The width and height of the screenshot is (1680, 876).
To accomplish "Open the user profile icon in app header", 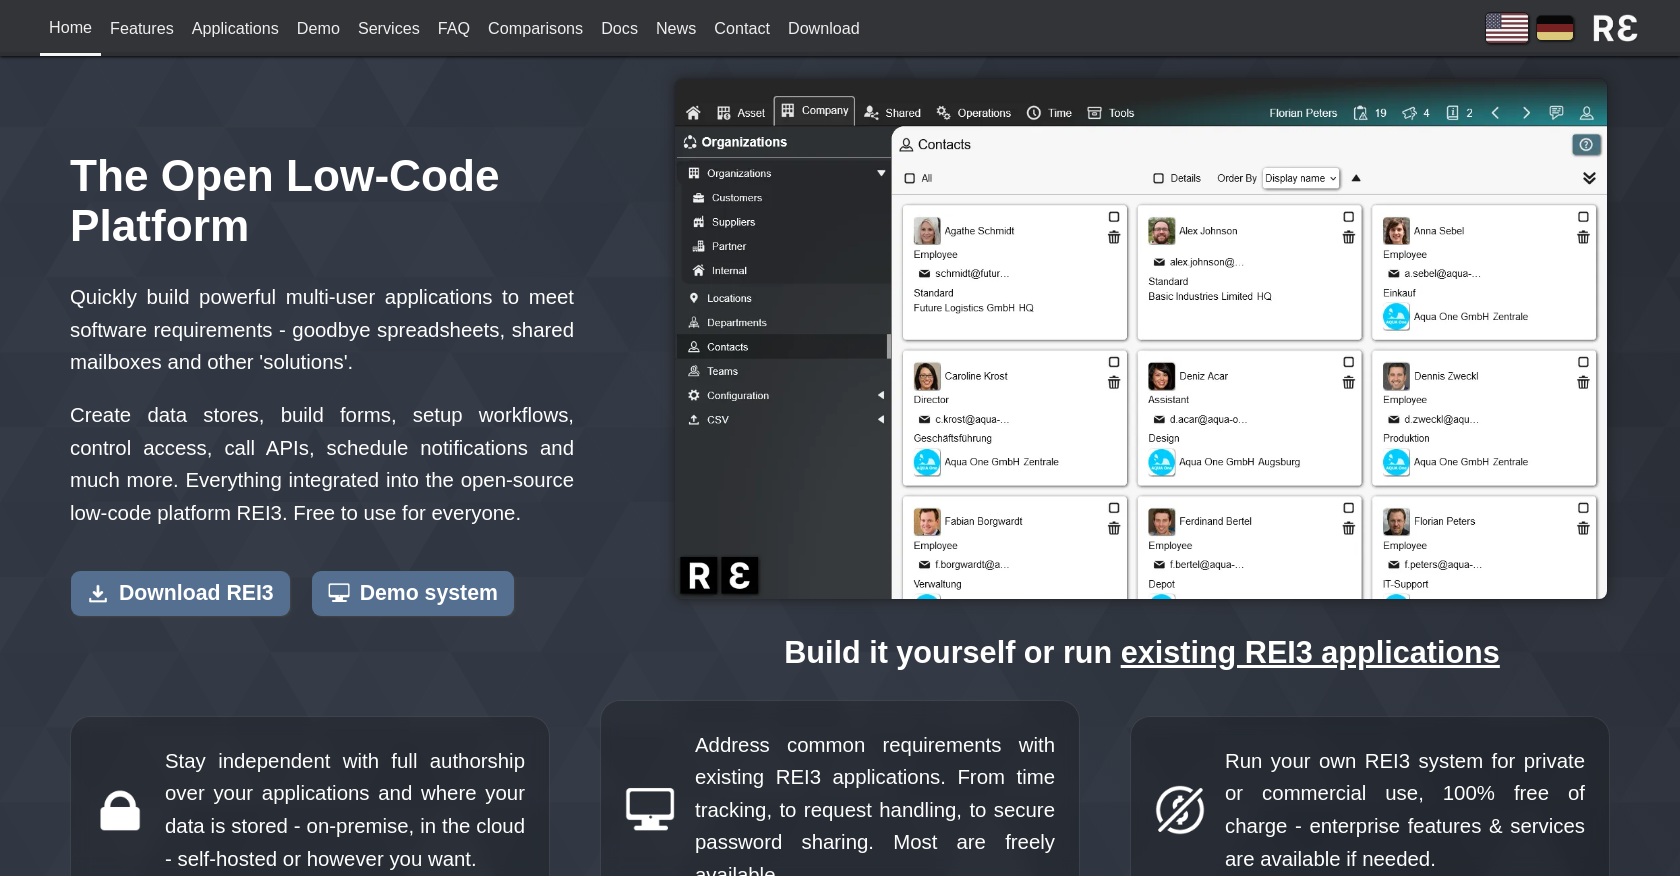I will (1587, 113).
